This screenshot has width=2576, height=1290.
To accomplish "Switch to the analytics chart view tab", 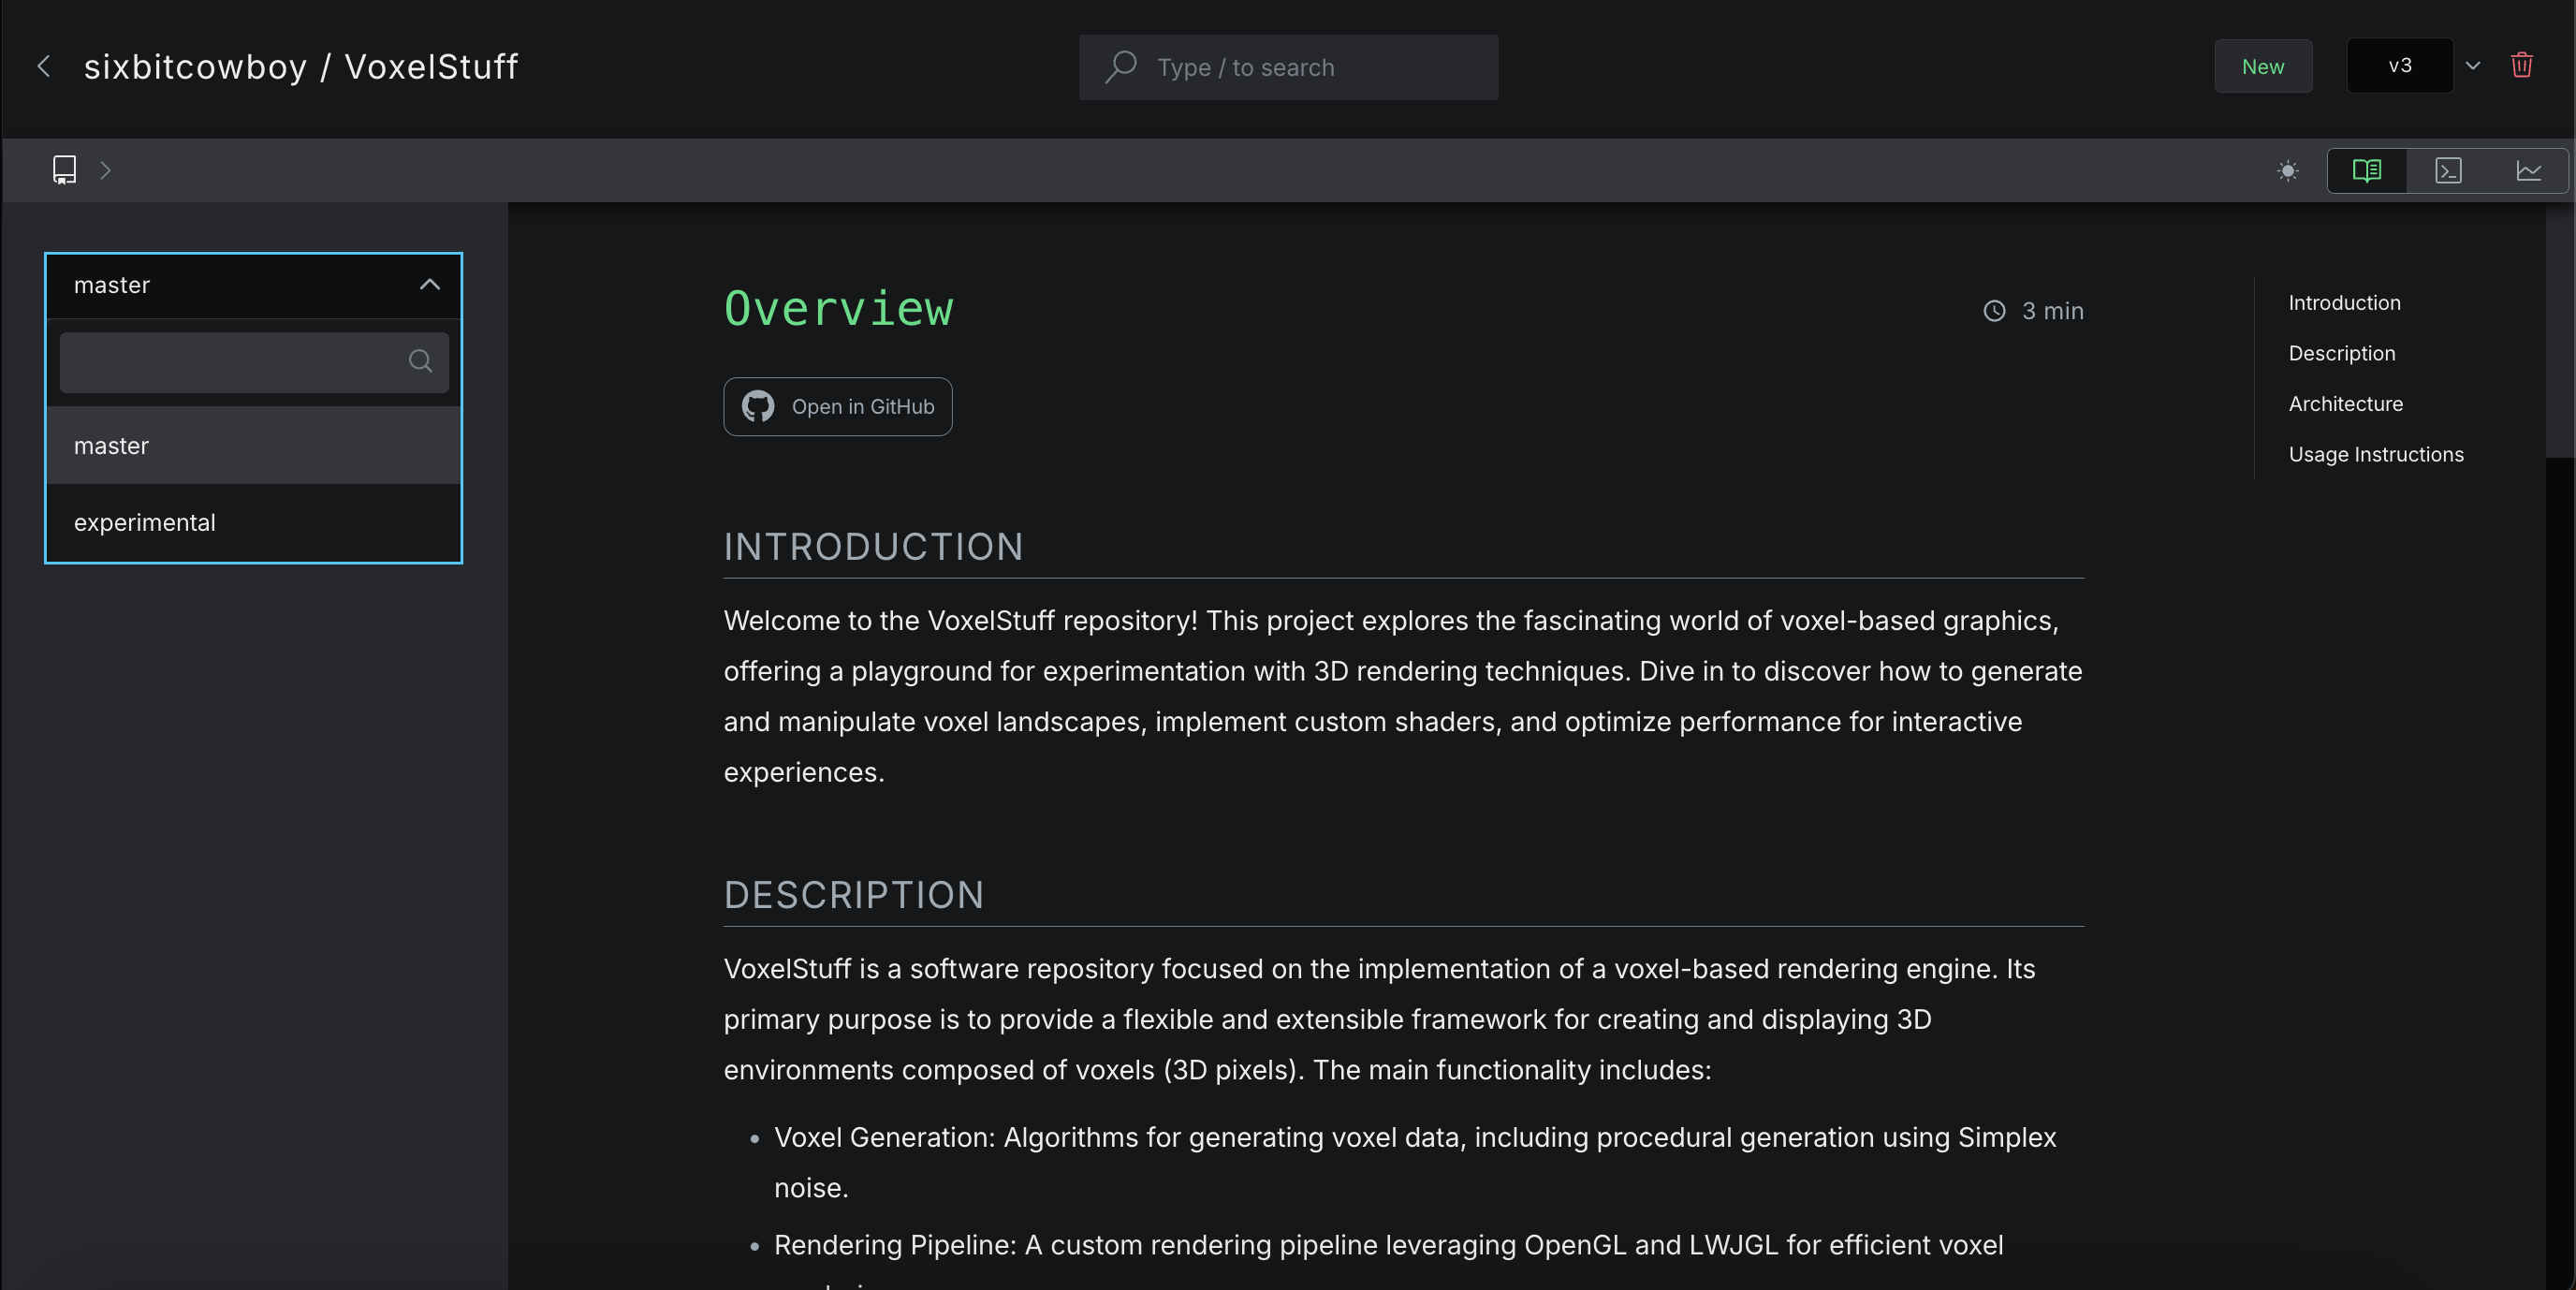I will coord(2529,170).
